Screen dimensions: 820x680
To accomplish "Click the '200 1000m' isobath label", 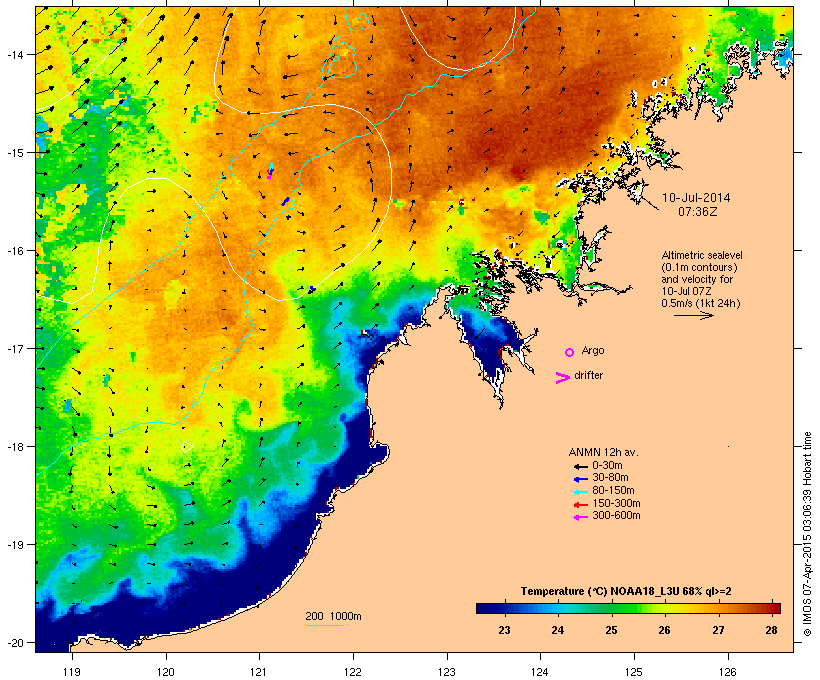I will click(333, 616).
